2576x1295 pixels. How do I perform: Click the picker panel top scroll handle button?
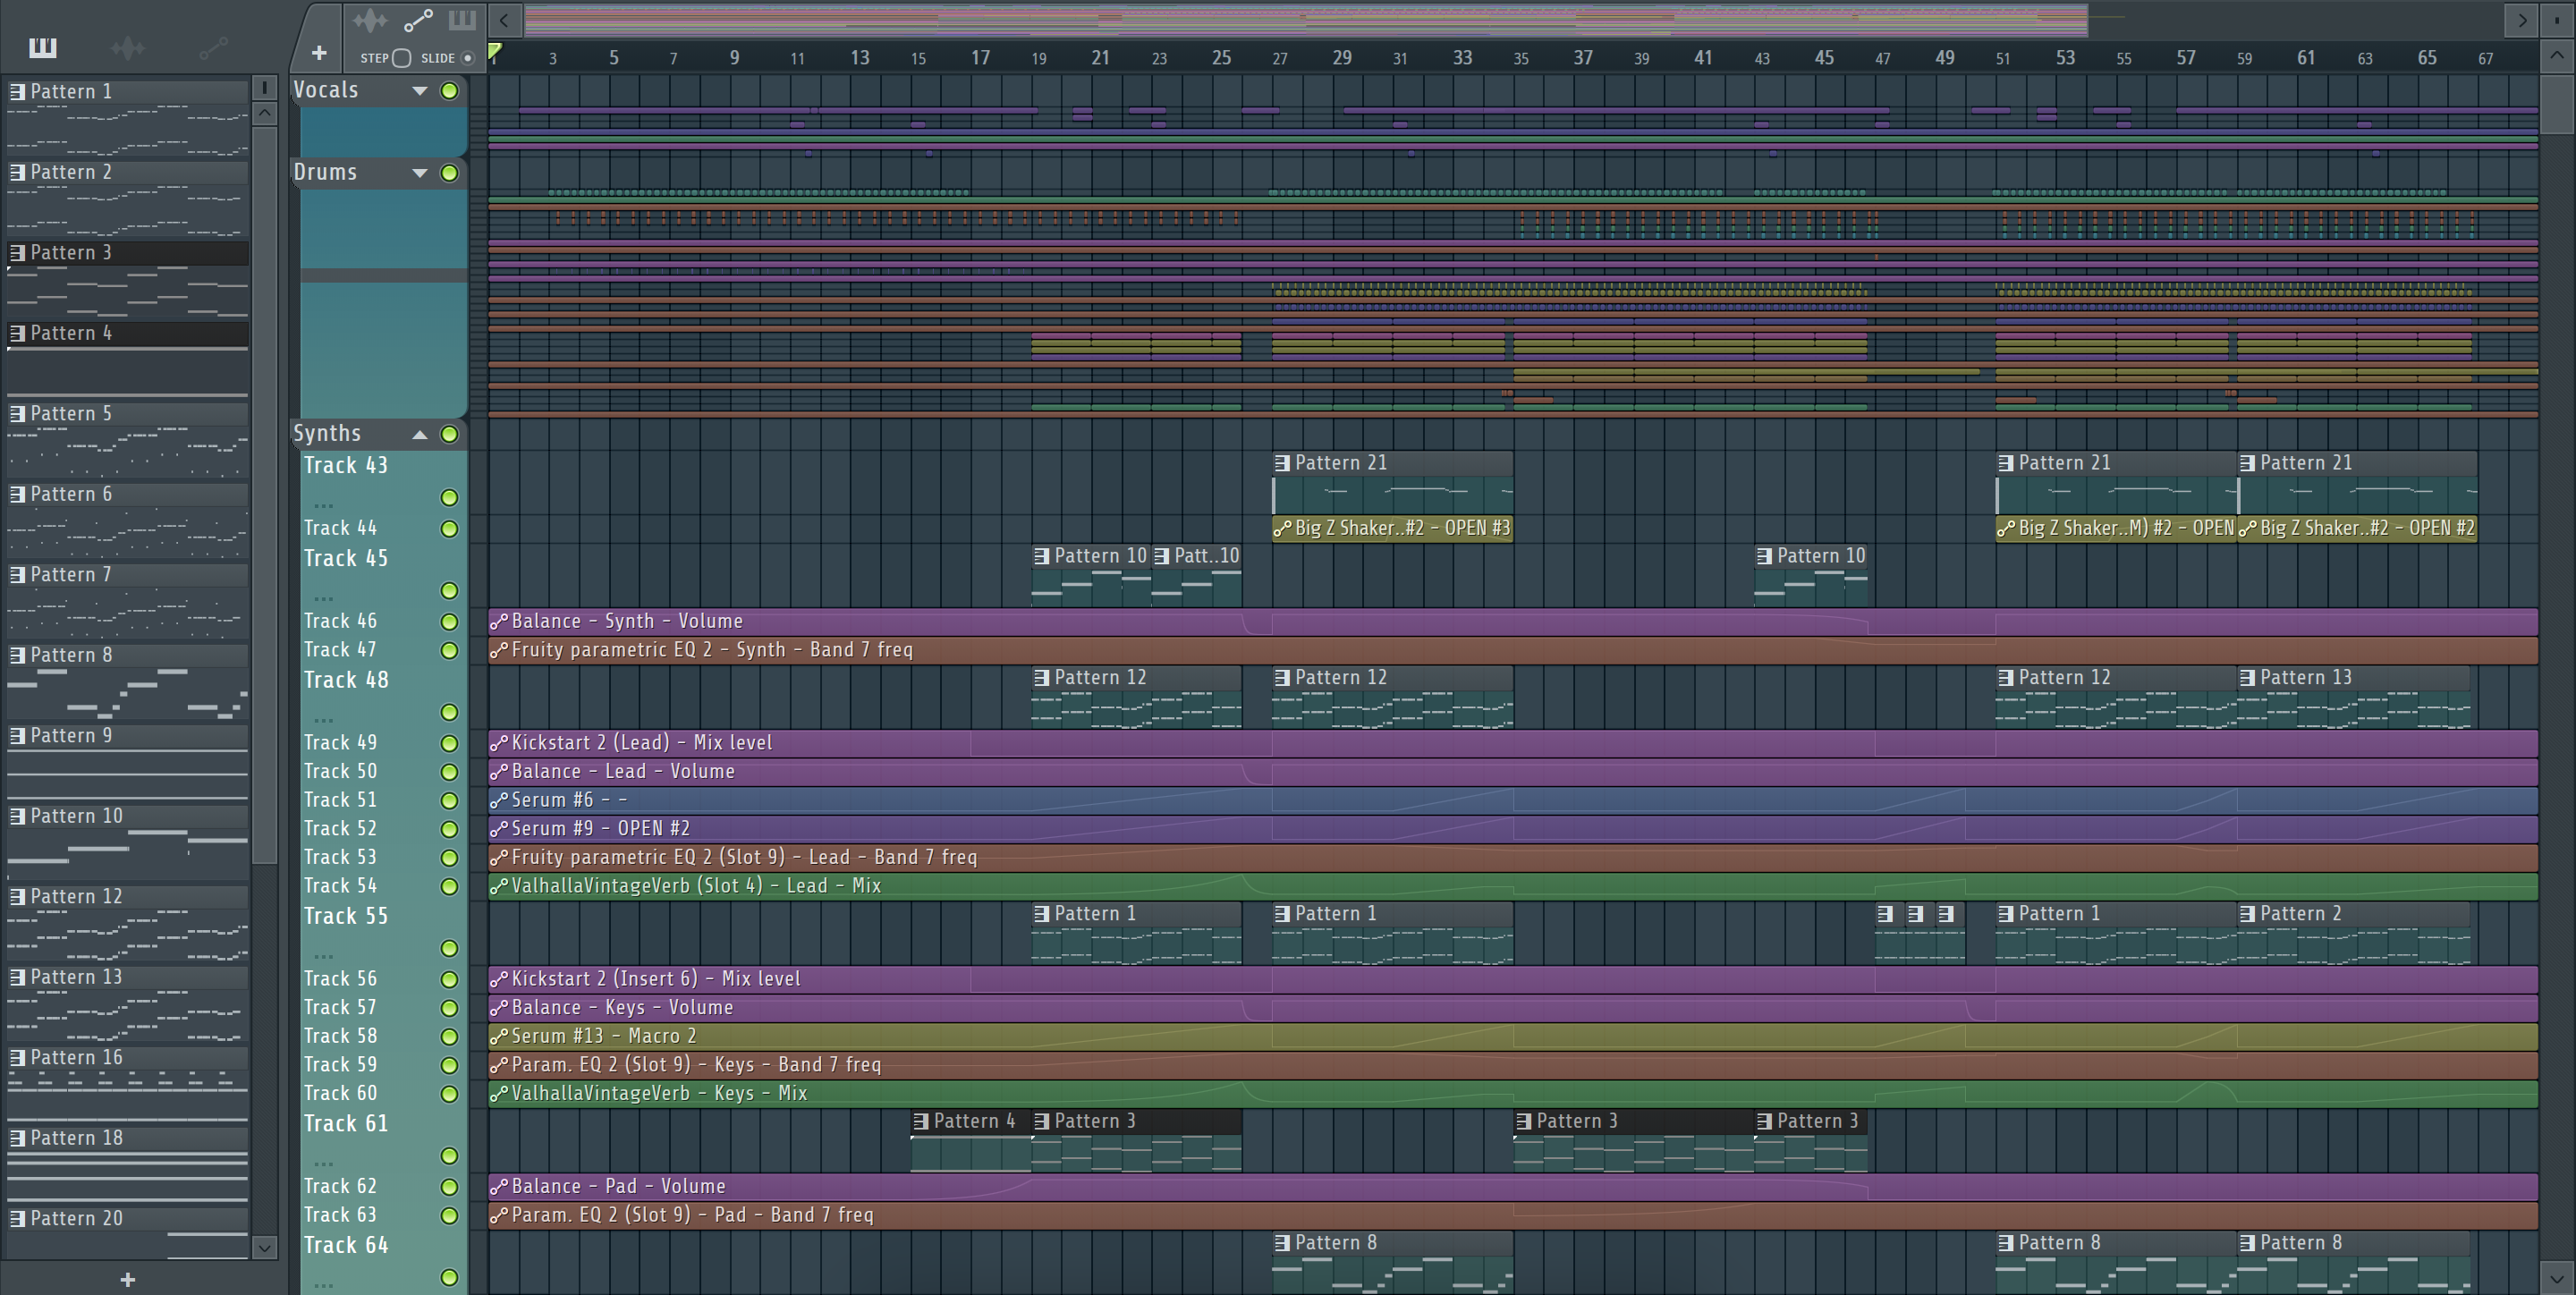(x=264, y=88)
